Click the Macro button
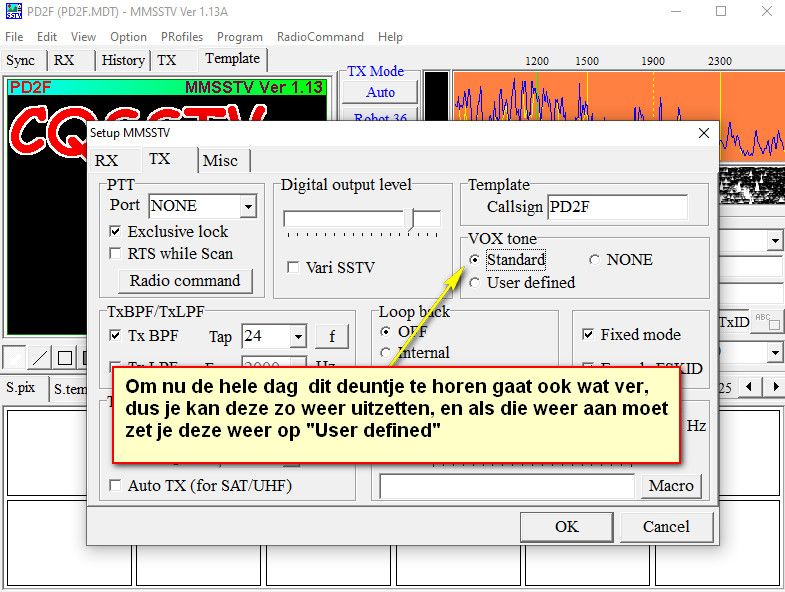 tap(671, 486)
